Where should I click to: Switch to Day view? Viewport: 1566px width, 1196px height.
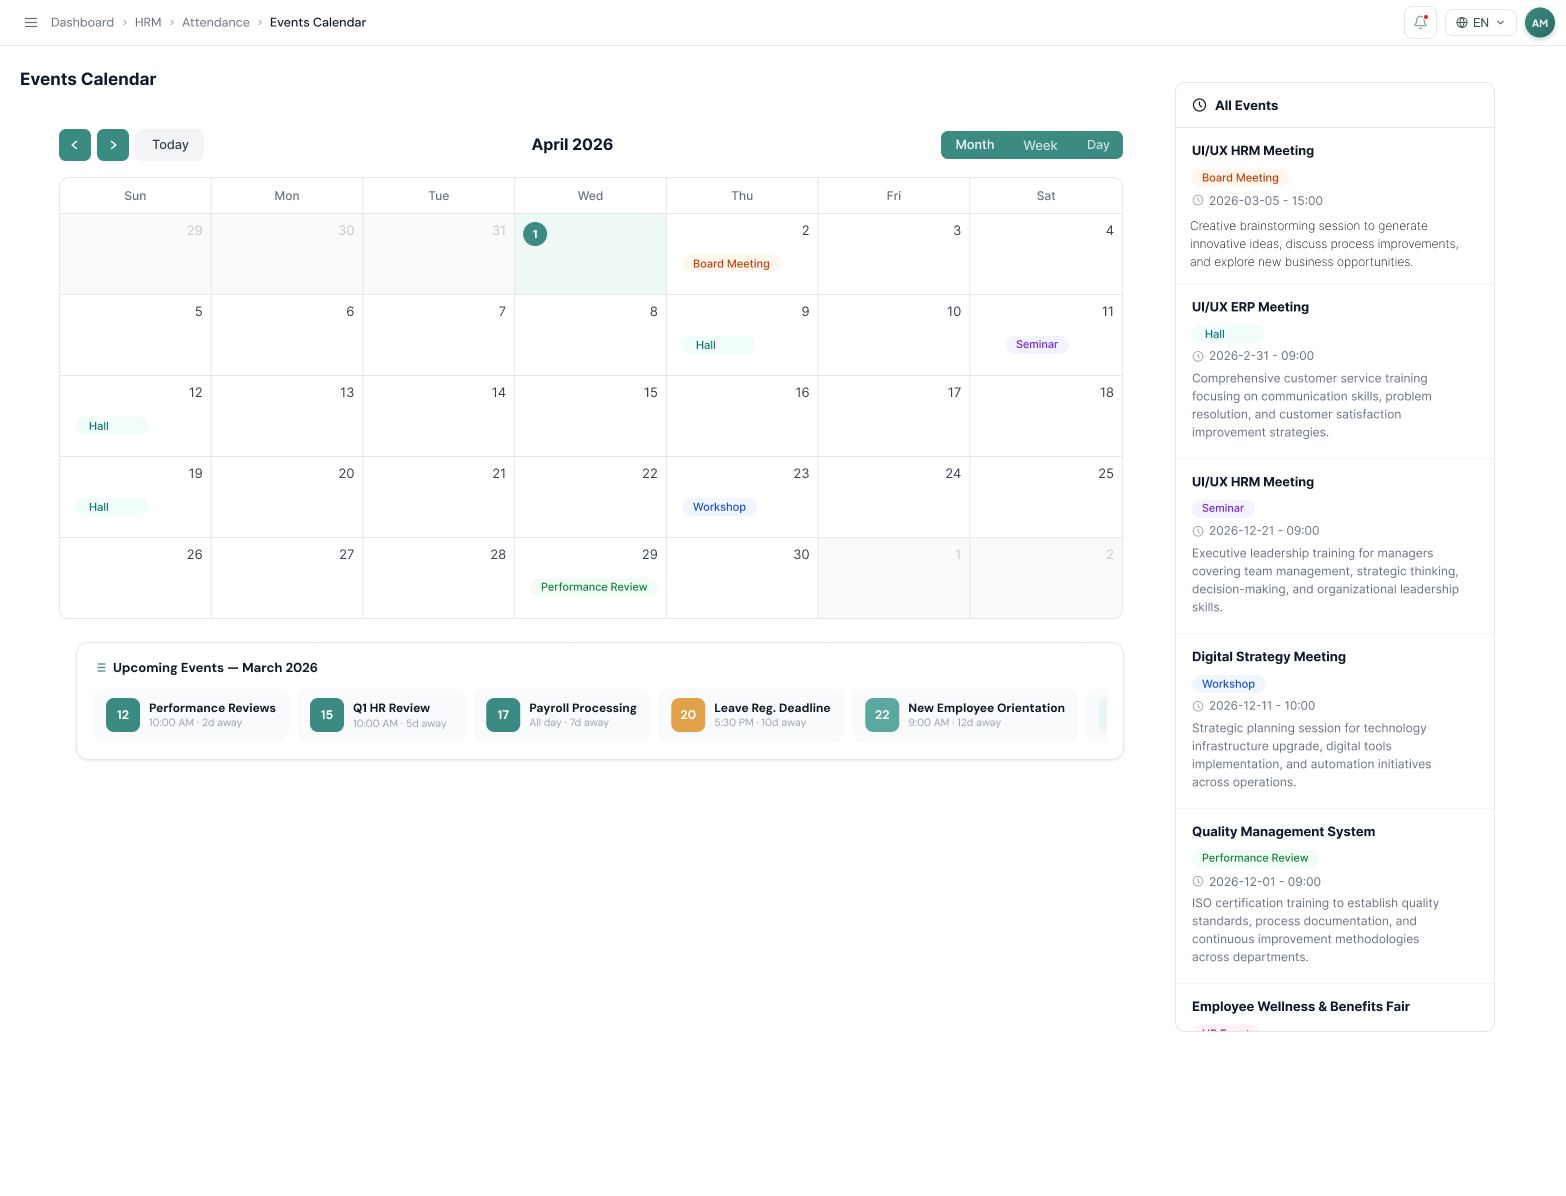(x=1098, y=145)
